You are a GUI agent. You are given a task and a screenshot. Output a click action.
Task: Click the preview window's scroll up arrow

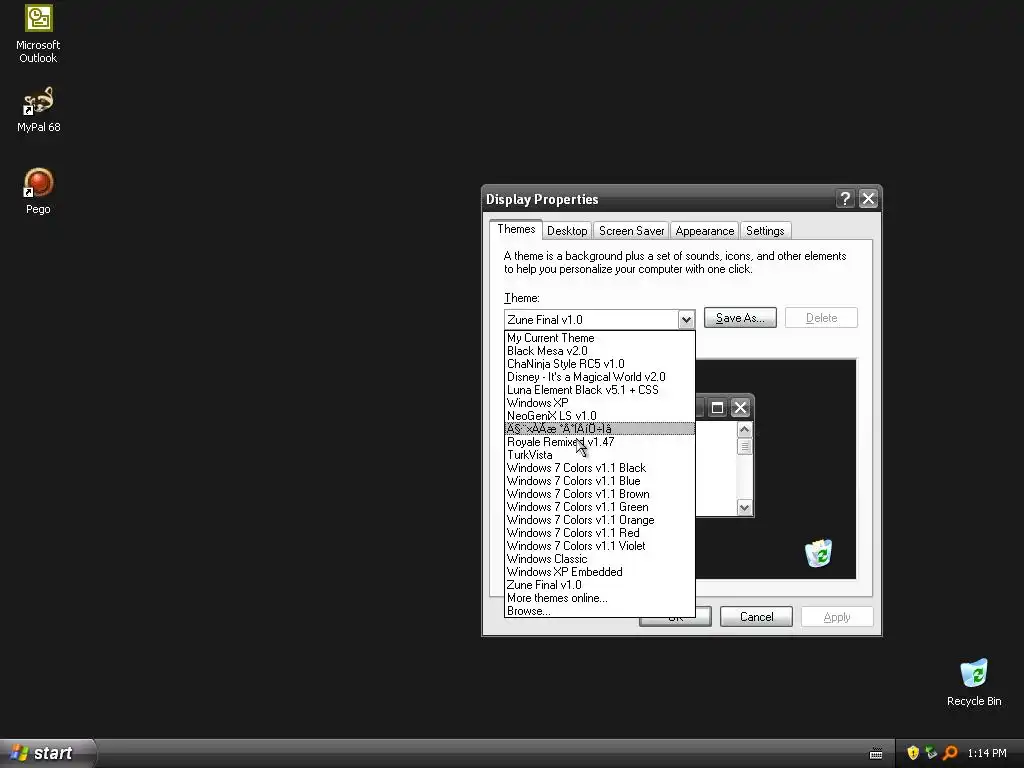(744, 430)
